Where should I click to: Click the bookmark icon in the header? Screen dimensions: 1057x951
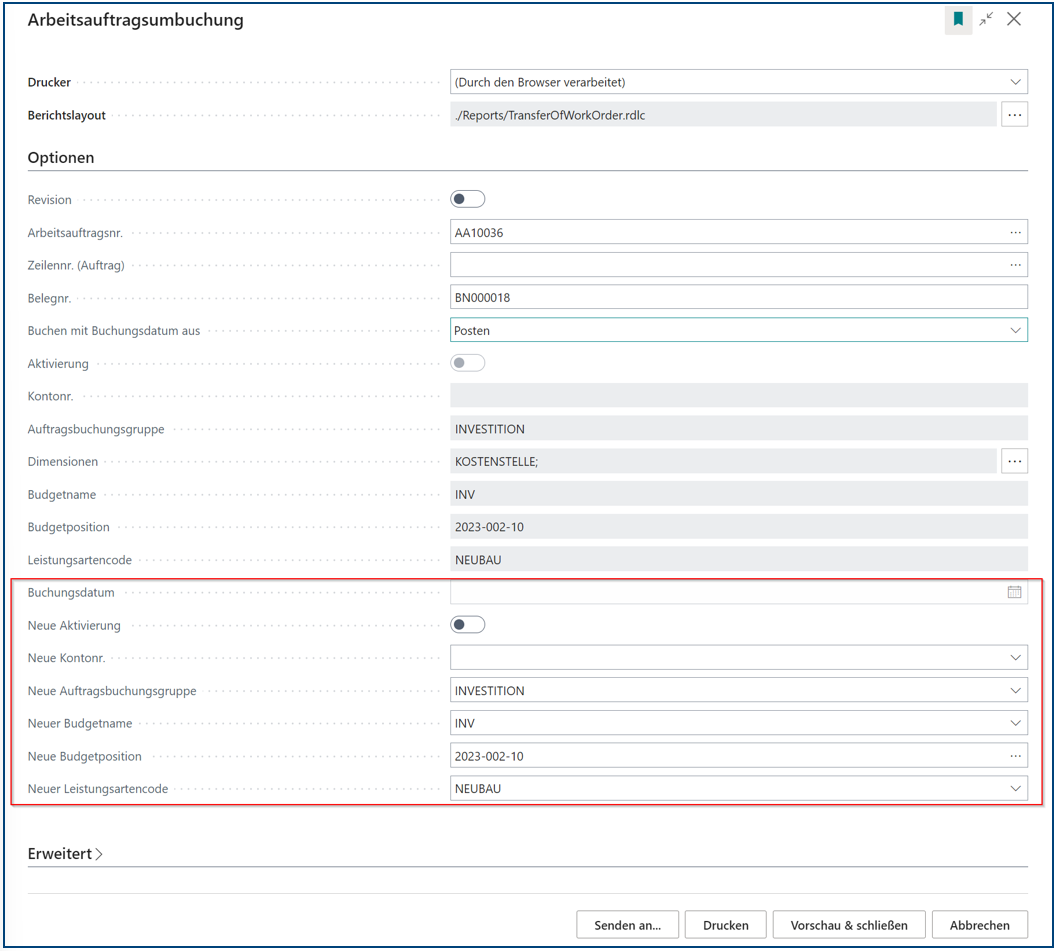pos(958,20)
